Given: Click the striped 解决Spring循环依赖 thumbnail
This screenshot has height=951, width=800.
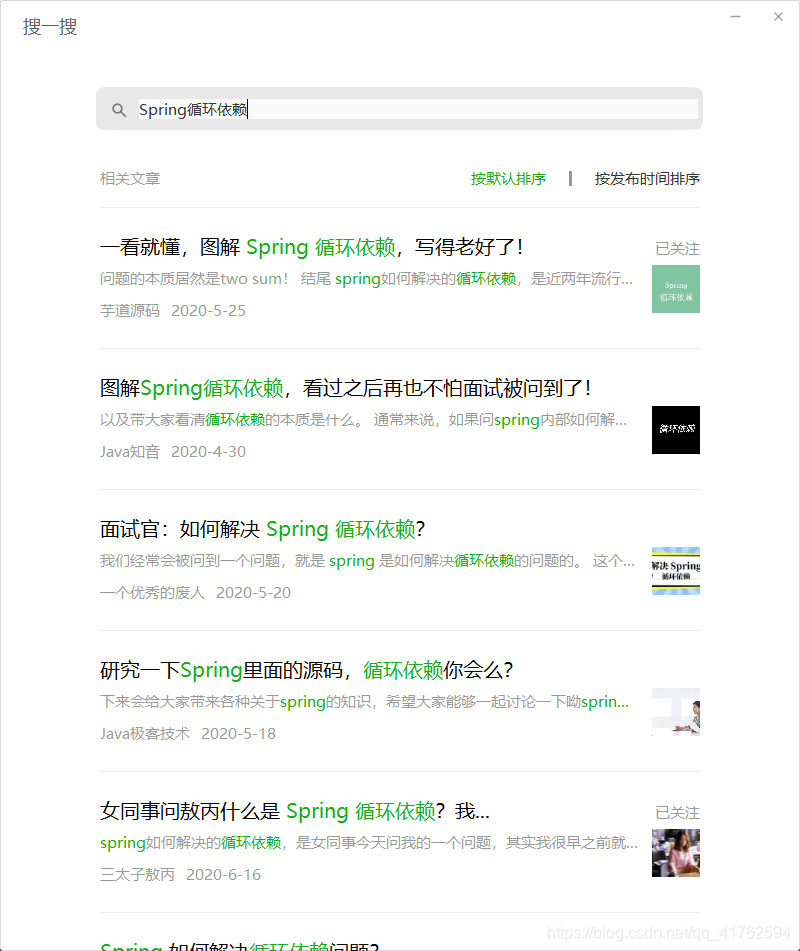Looking at the screenshot, I should click(x=676, y=571).
